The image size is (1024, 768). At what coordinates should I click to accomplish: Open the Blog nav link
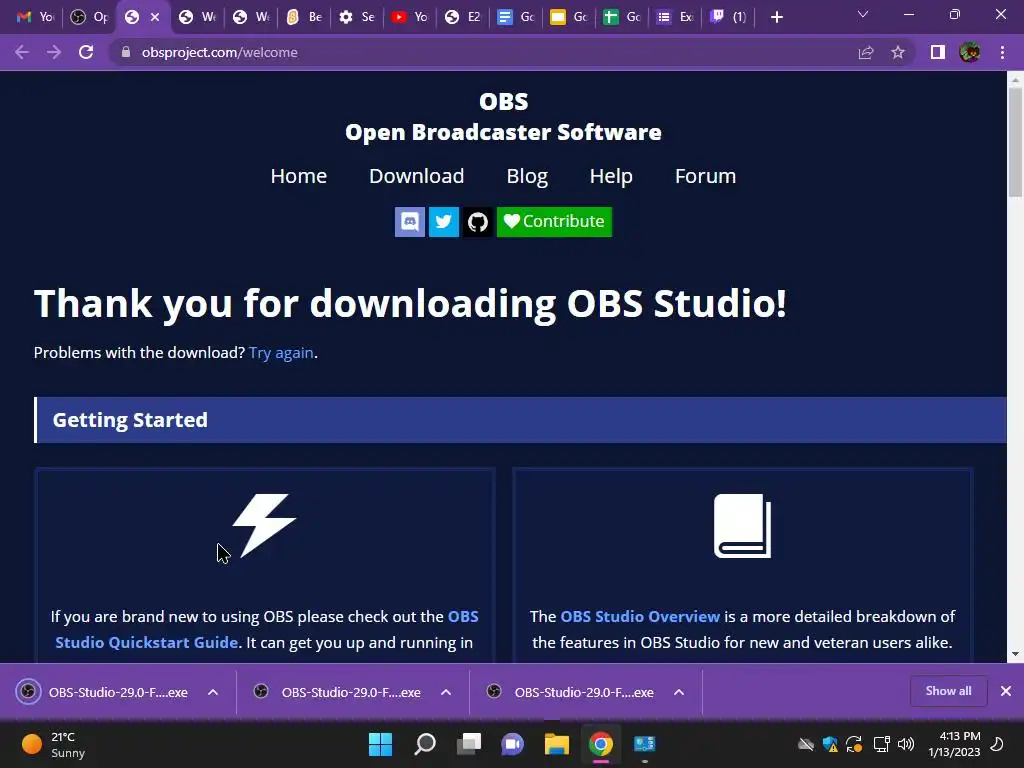click(527, 176)
